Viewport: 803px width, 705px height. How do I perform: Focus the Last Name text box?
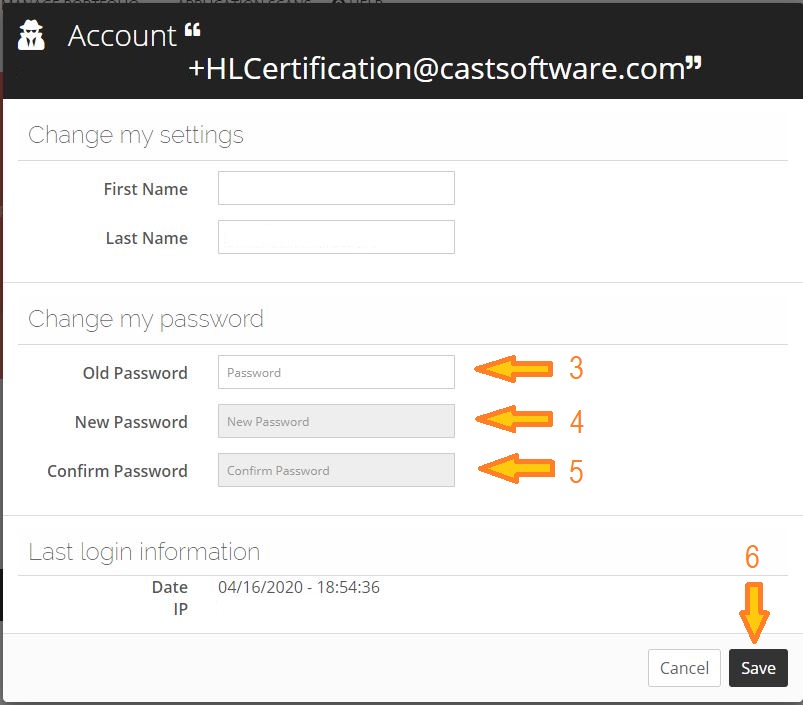point(336,237)
